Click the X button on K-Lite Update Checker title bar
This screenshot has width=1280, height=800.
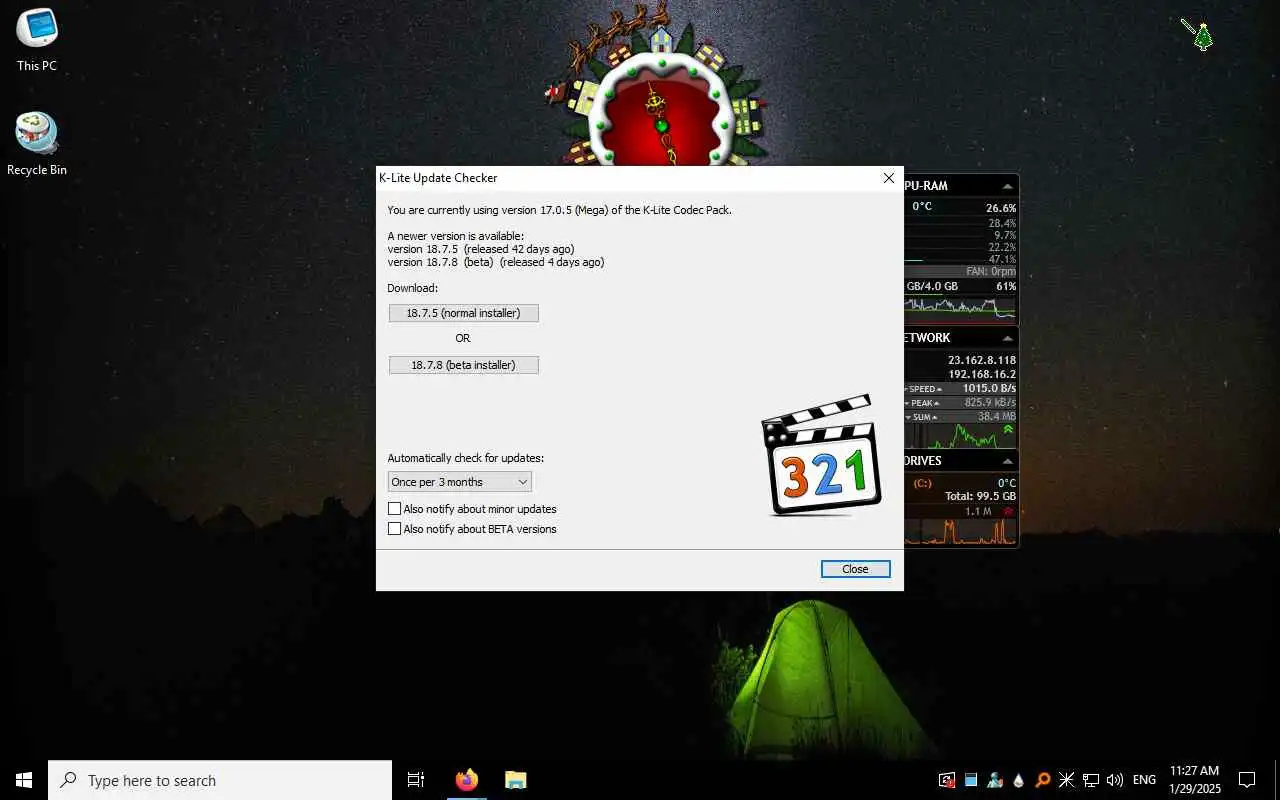(888, 178)
